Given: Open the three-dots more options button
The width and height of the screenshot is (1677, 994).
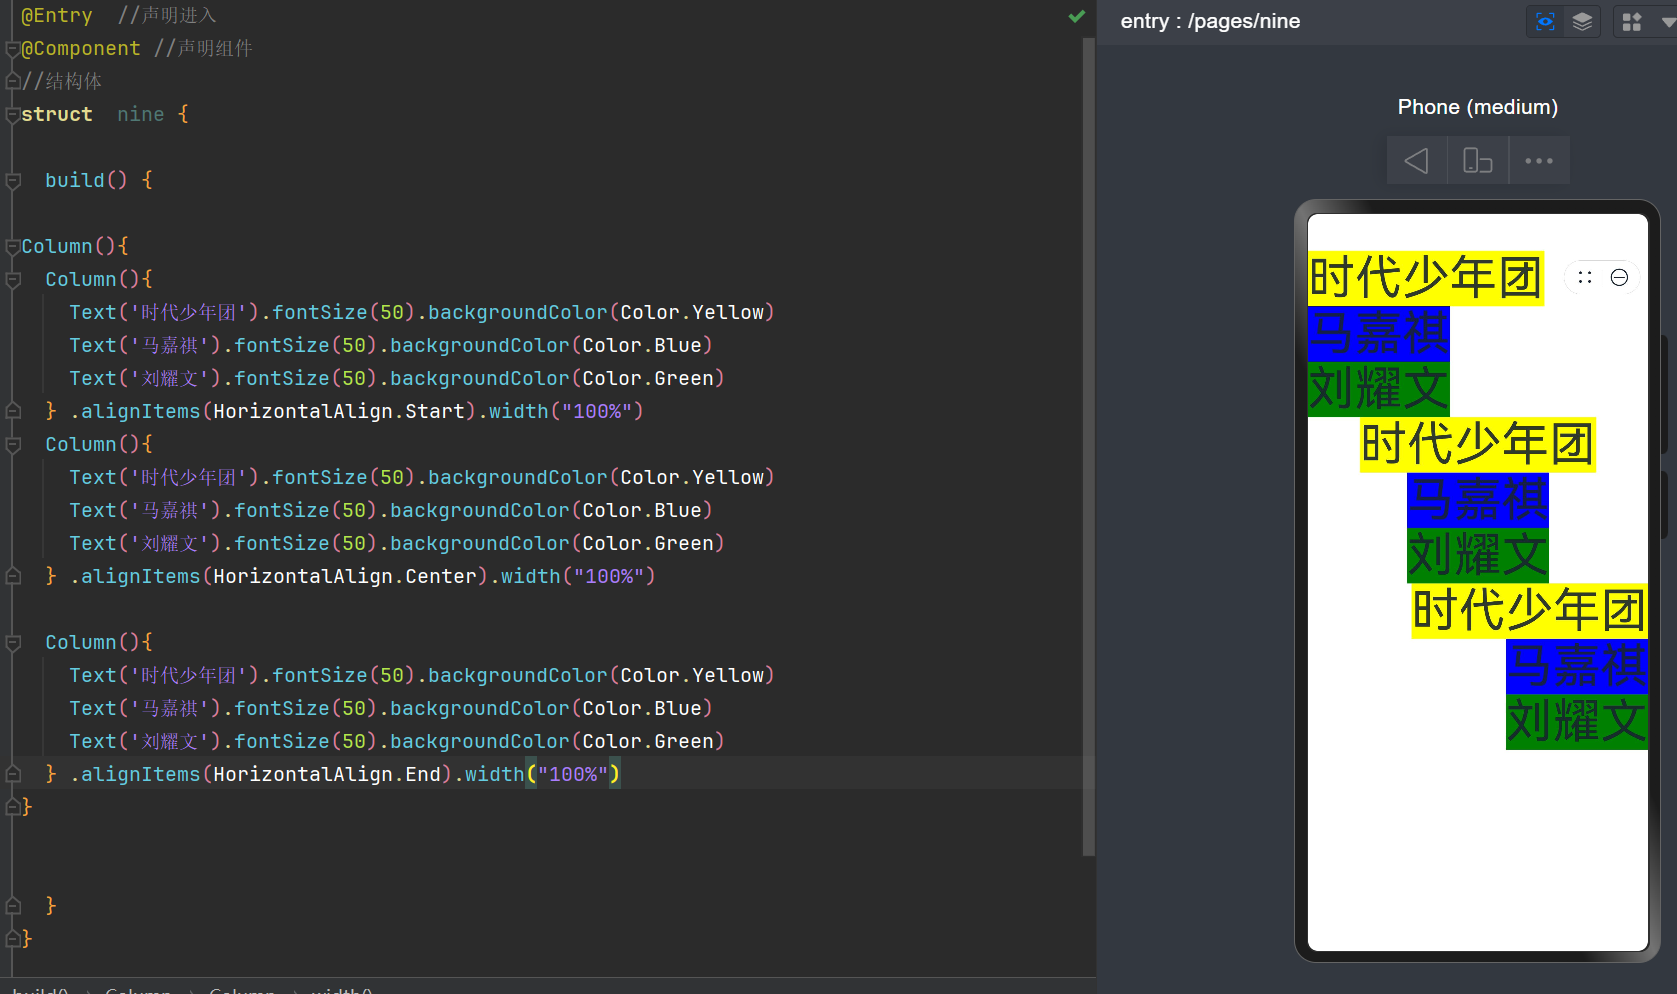Looking at the screenshot, I should click(1538, 161).
